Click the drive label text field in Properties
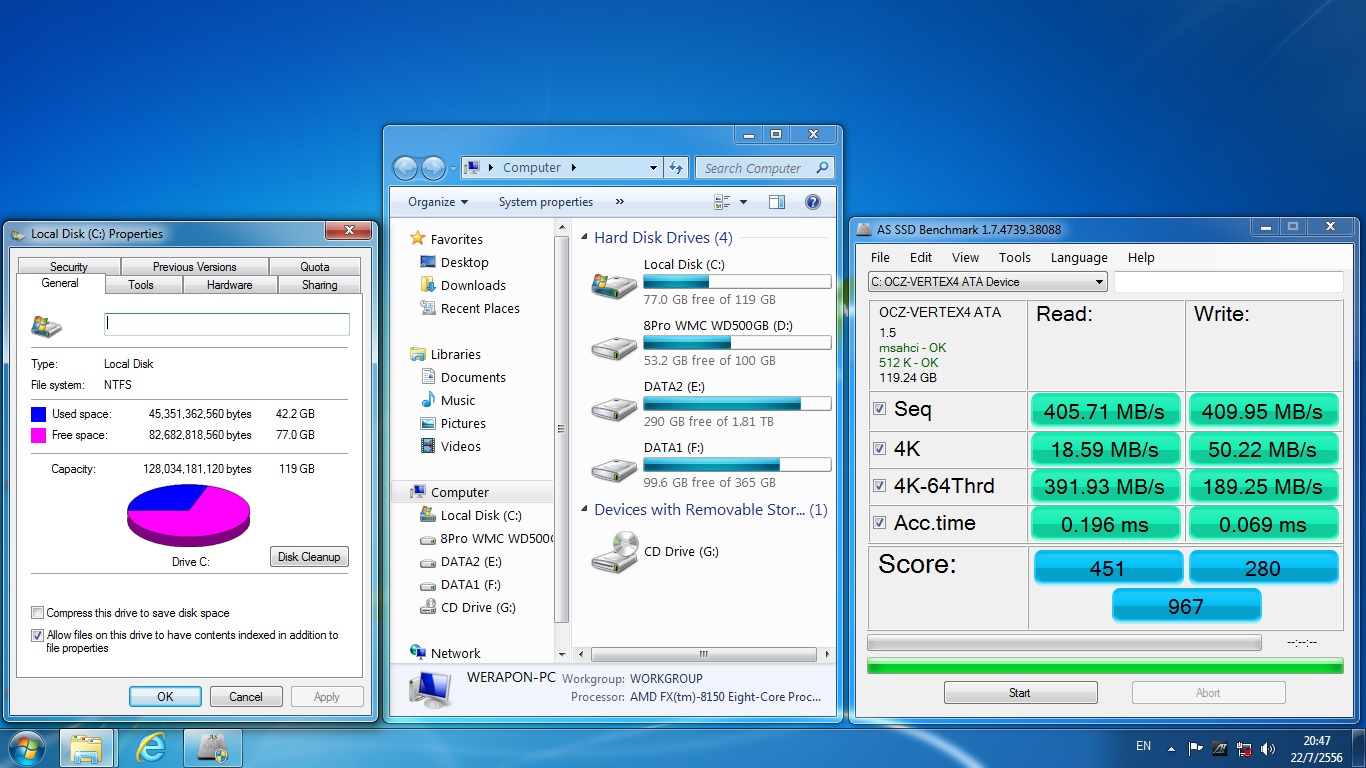1366x768 pixels. click(x=227, y=324)
